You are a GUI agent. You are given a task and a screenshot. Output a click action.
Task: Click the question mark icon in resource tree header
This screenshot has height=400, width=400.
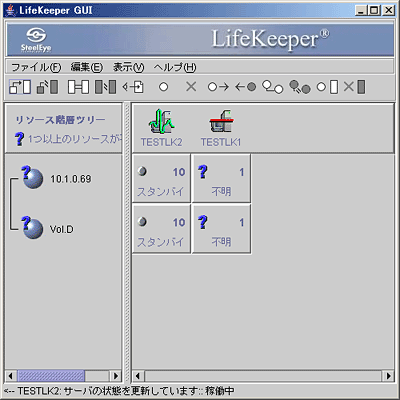(x=20, y=139)
